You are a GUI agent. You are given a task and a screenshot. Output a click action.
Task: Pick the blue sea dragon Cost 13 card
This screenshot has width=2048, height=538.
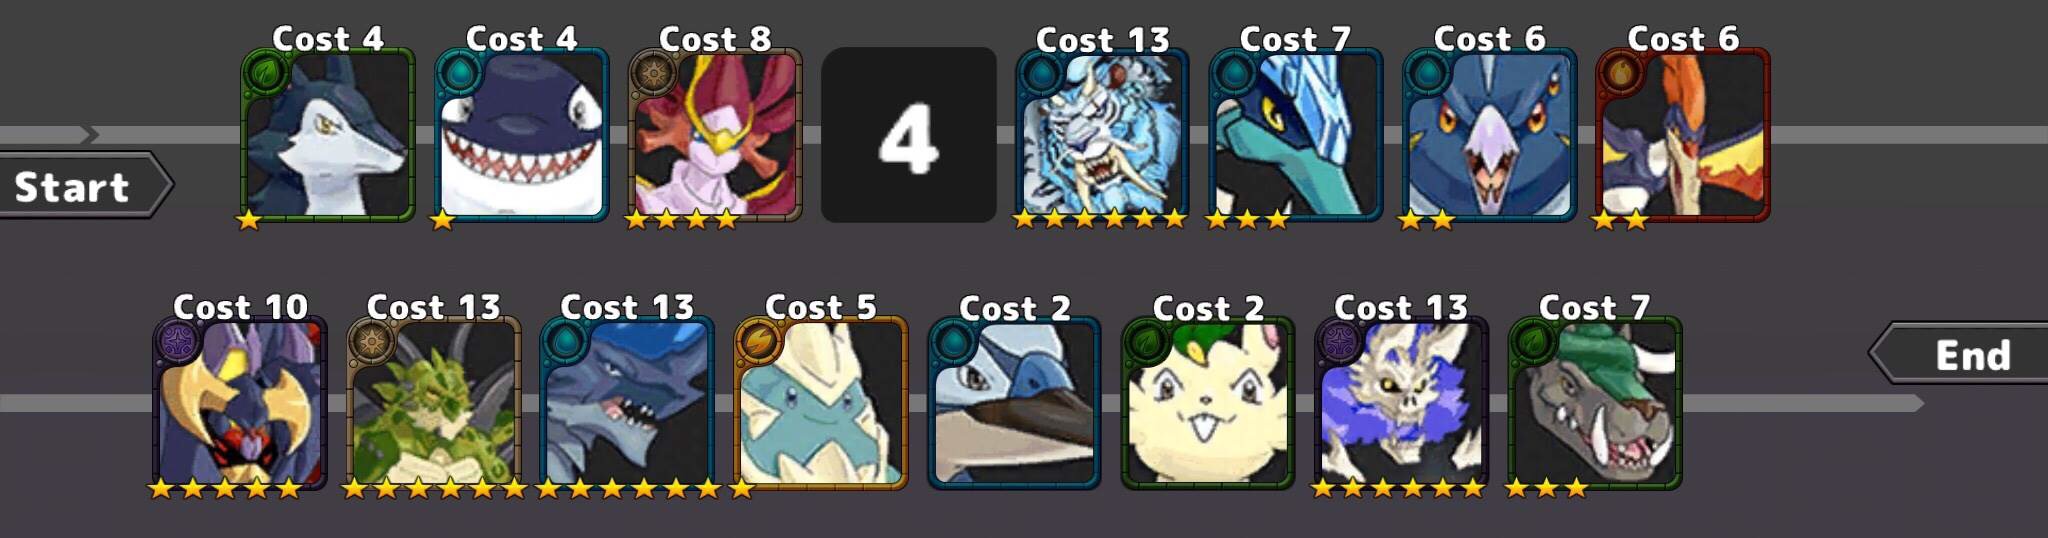pyautogui.click(x=627, y=403)
